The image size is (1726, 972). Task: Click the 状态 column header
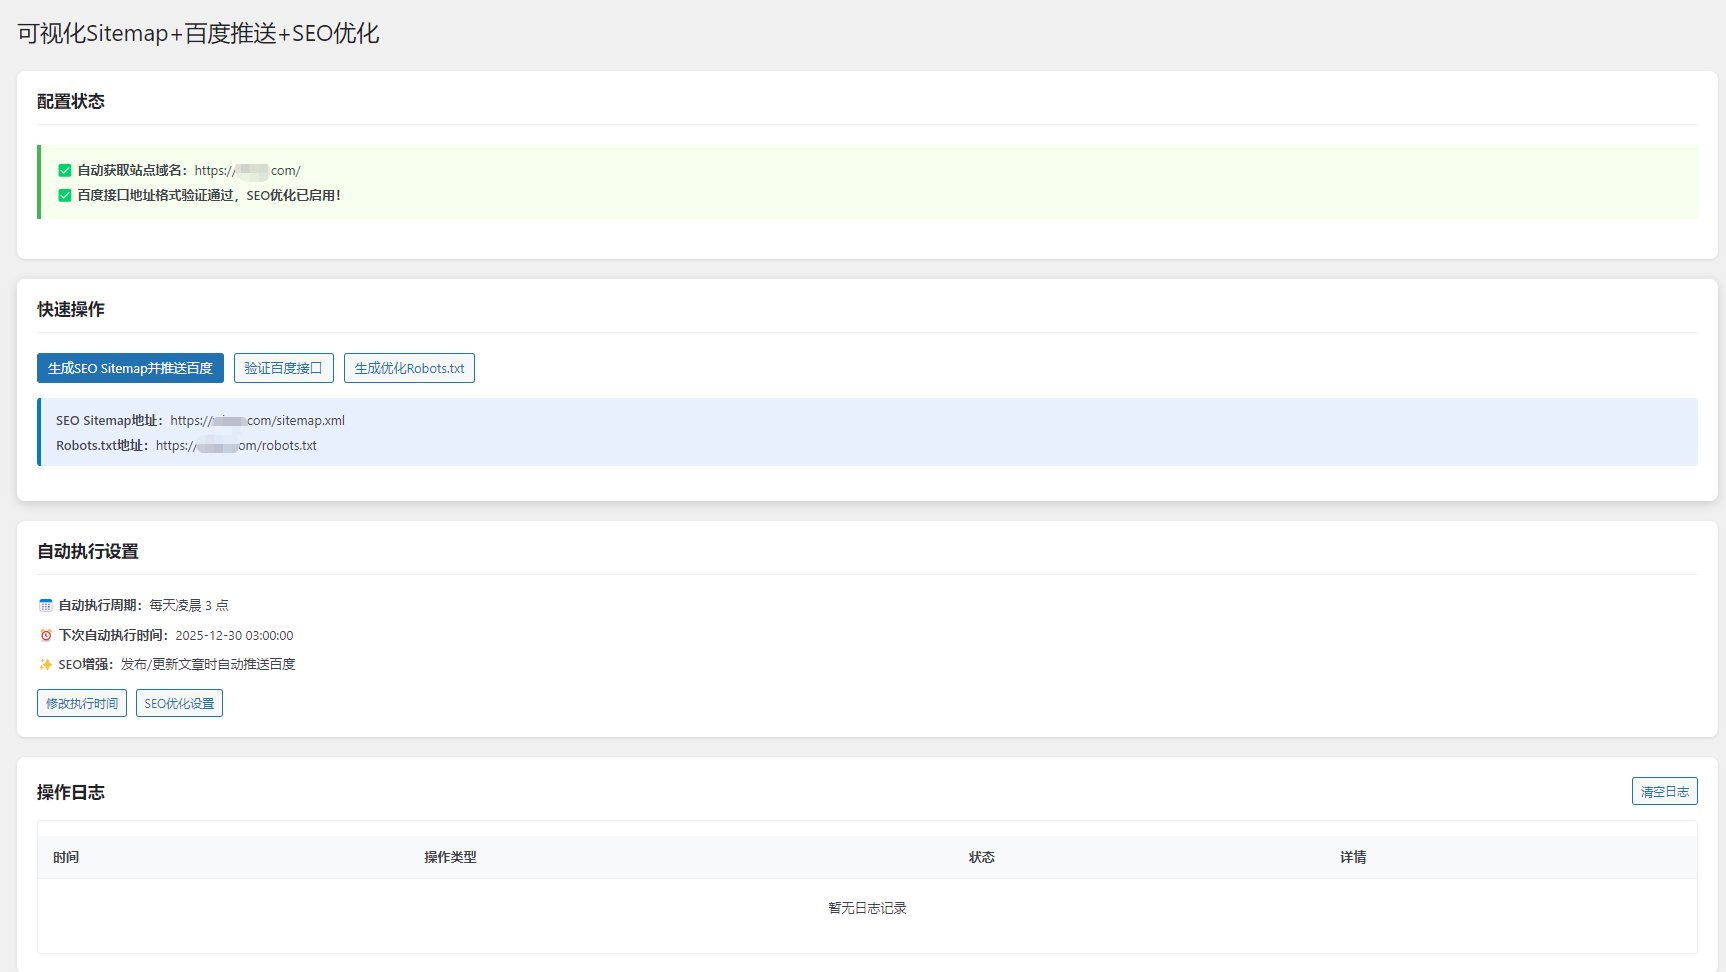click(982, 857)
